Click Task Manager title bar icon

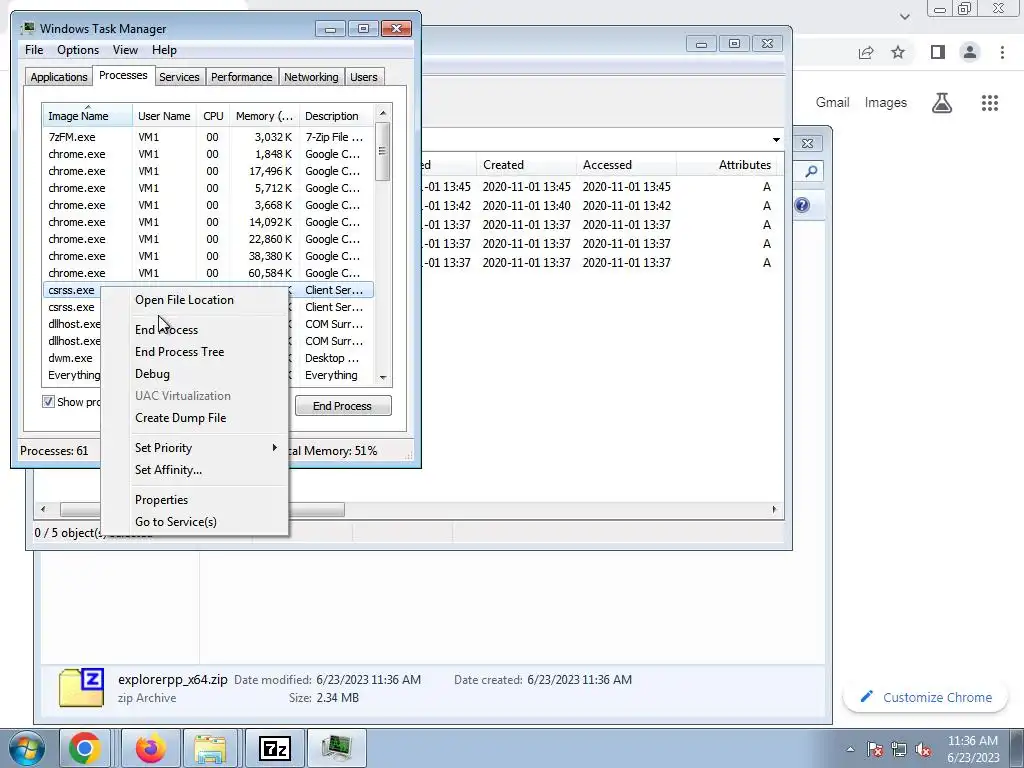(x=27, y=29)
